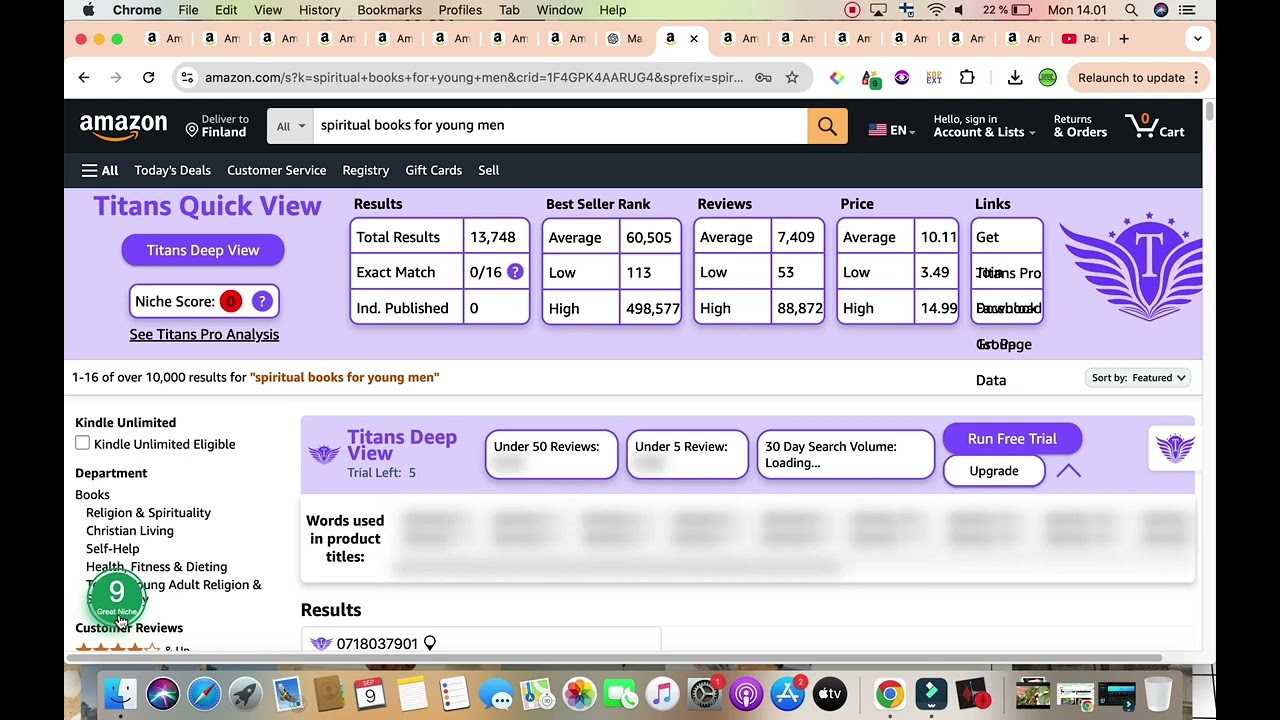The width and height of the screenshot is (1280, 720).
Task: Click the Chrome downloads icon
Action: click(x=1015, y=78)
